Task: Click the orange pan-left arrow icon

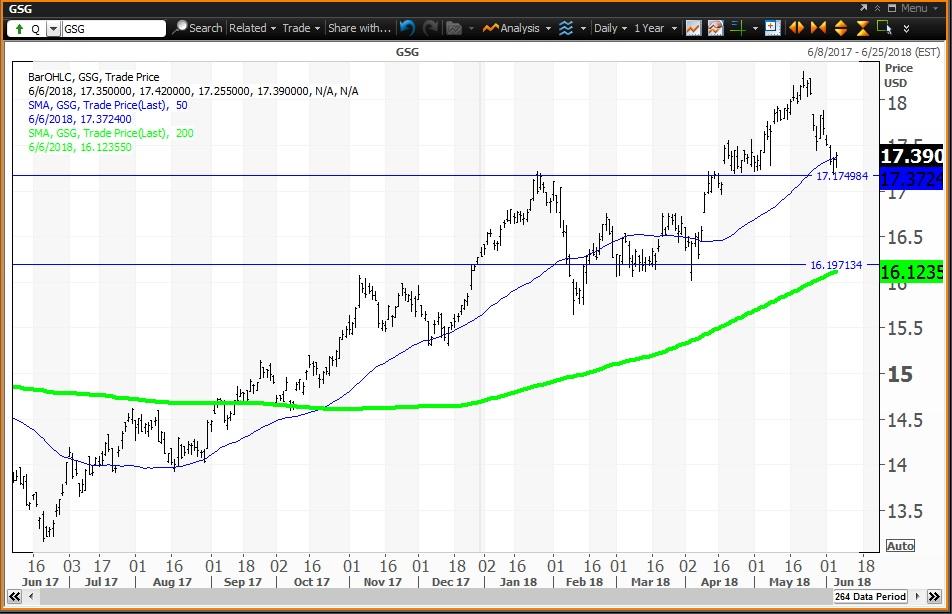Action: (x=799, y=28)
